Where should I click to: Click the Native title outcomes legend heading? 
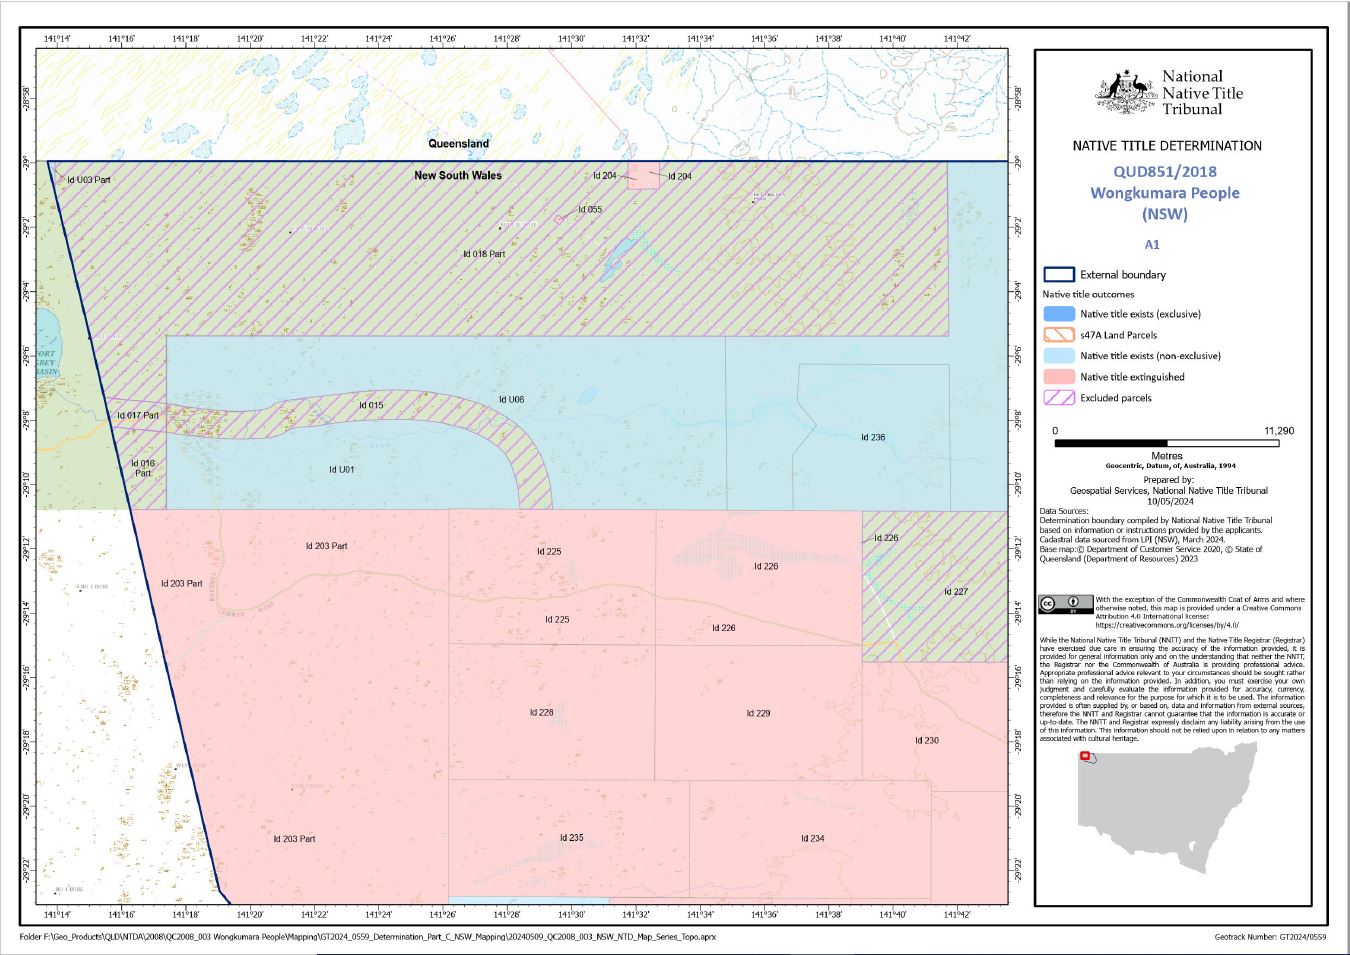pyautogui.click(x=1088, y=294)
